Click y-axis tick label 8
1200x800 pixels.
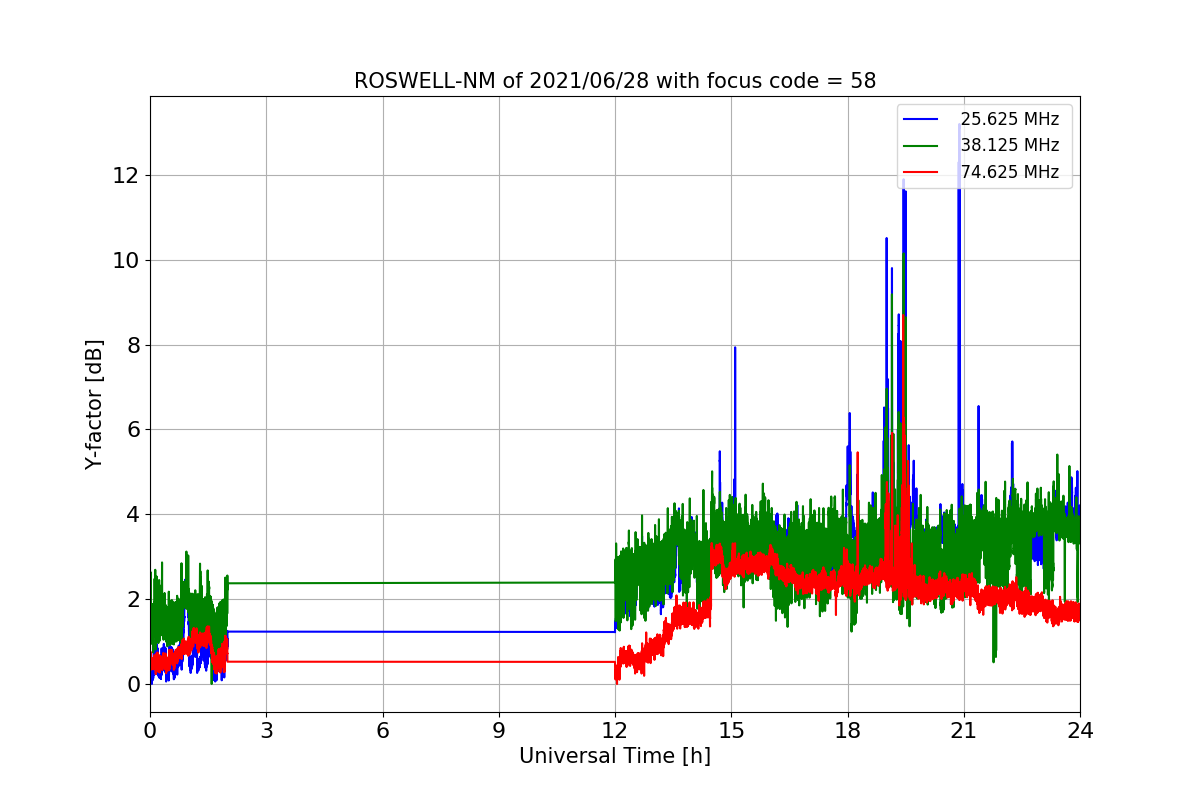click(133, 345)
